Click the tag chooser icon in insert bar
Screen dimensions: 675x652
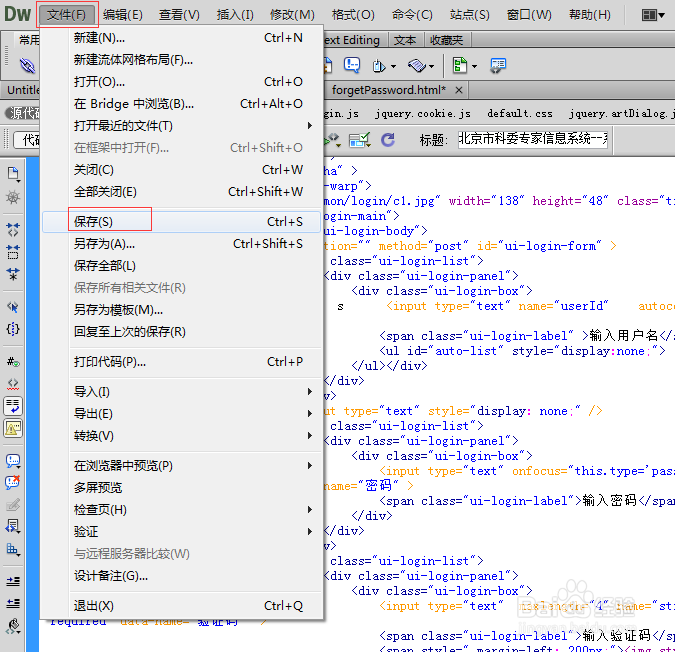498,65
